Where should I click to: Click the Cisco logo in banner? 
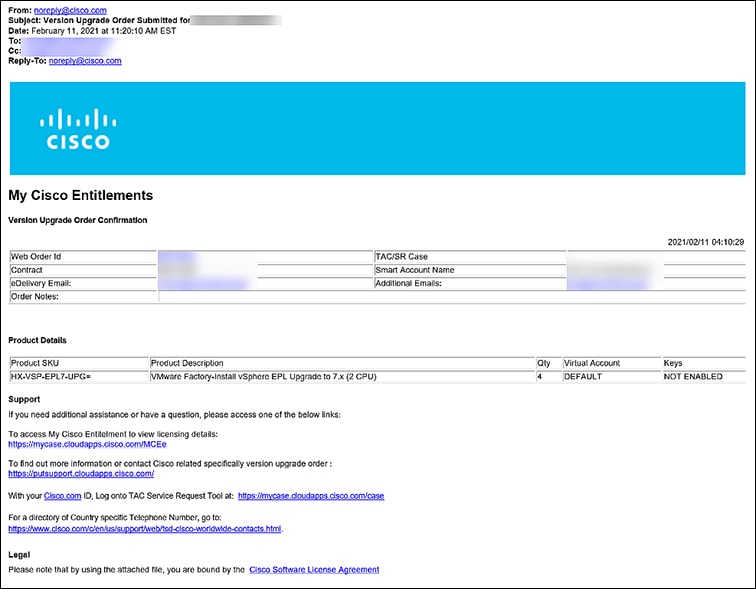point(78,128)
